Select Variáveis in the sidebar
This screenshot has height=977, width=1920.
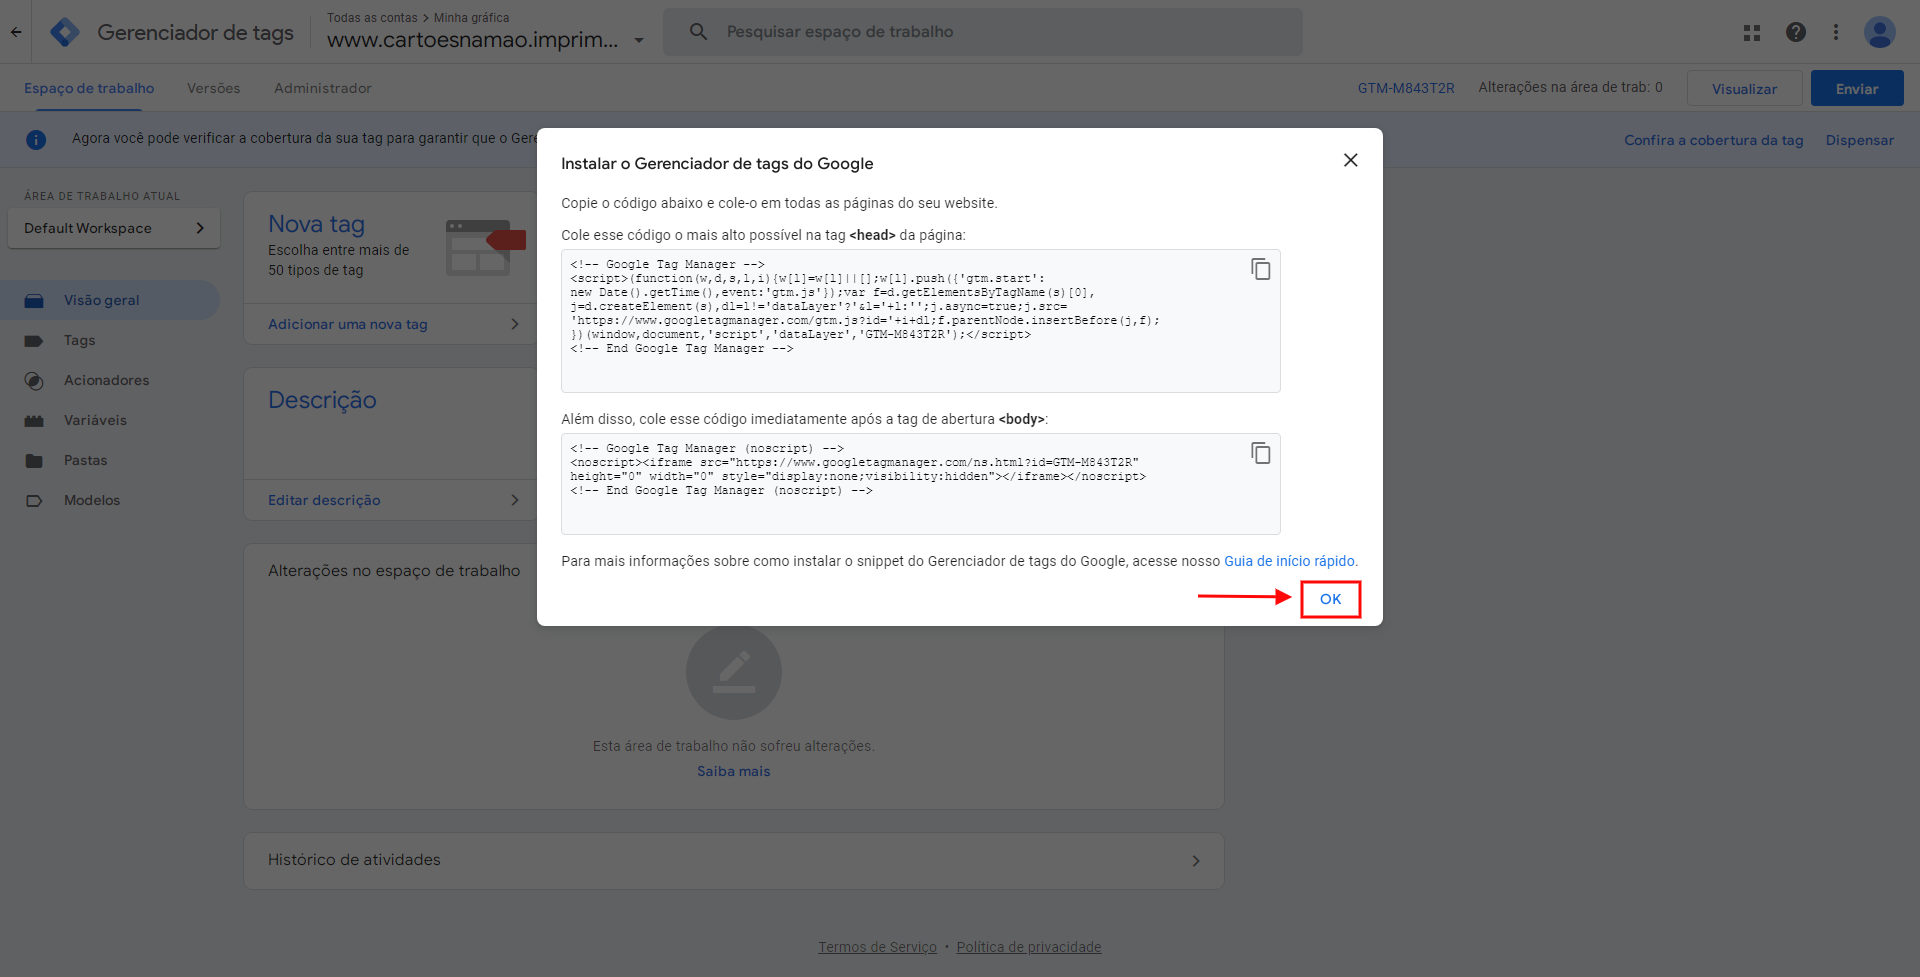tap(110, 421)
